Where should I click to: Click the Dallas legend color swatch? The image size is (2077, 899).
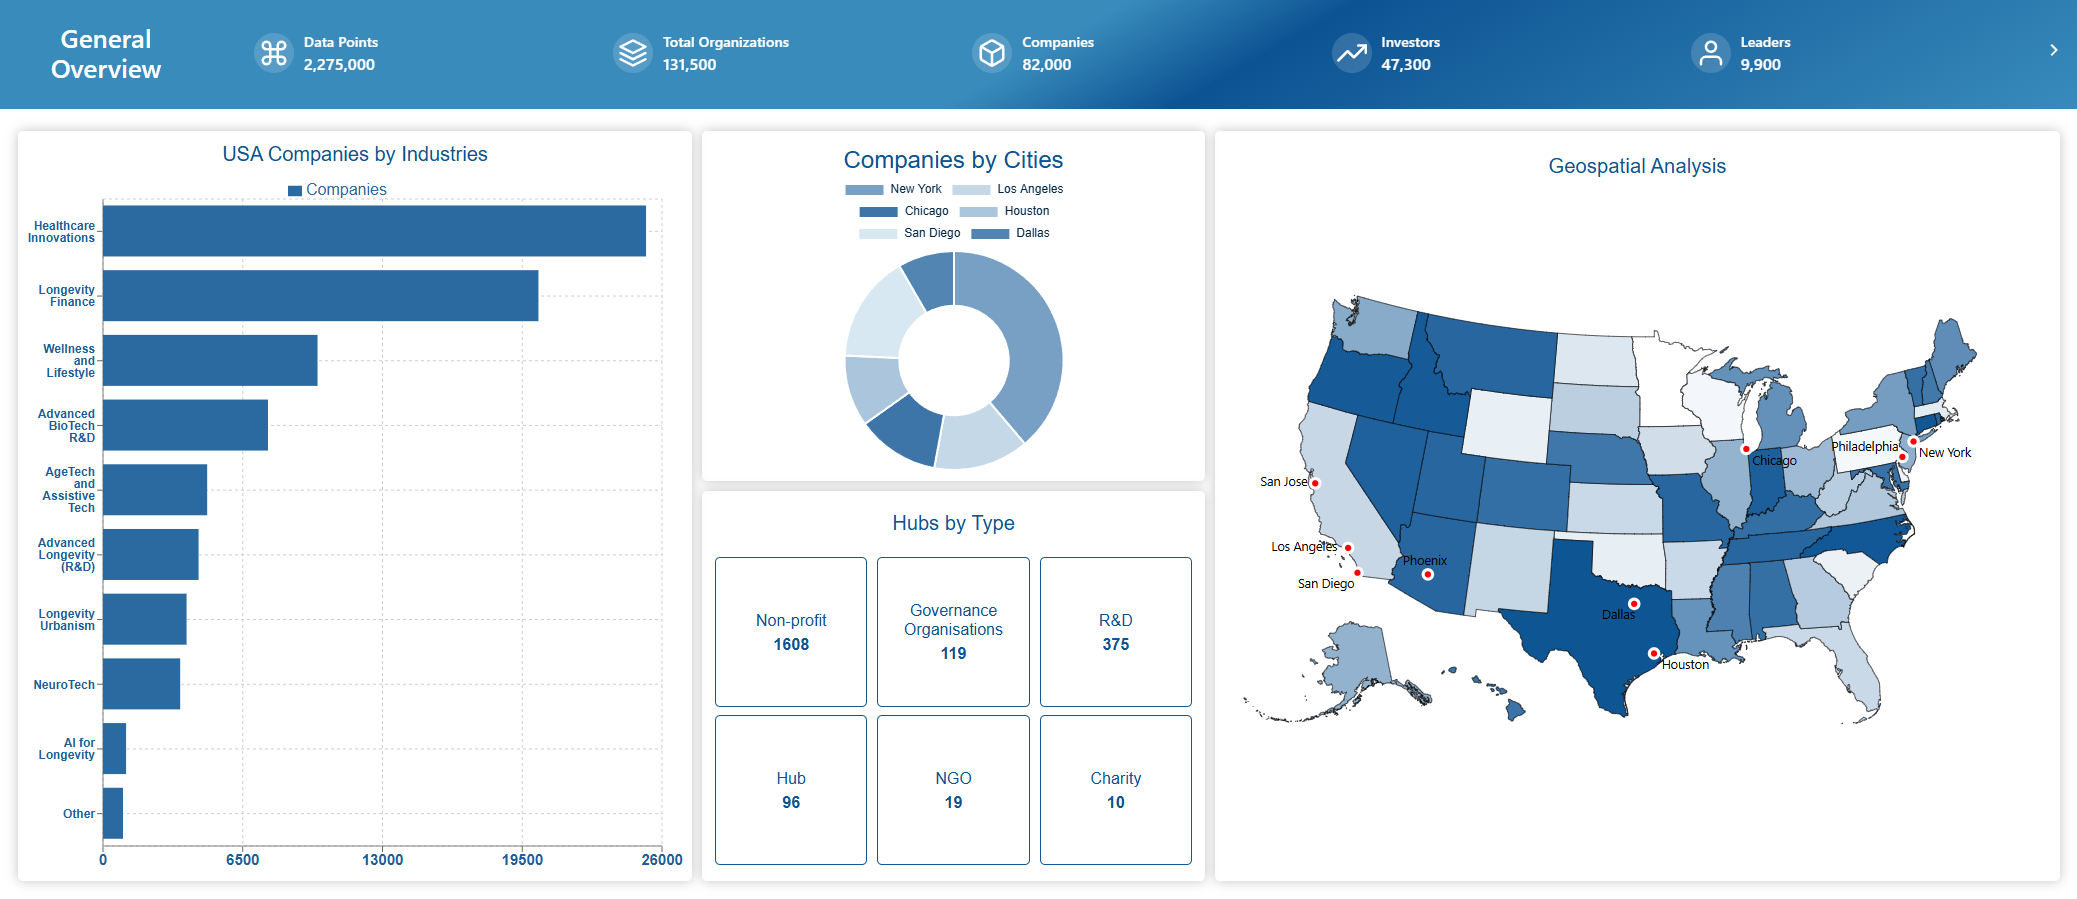(989, 234)
